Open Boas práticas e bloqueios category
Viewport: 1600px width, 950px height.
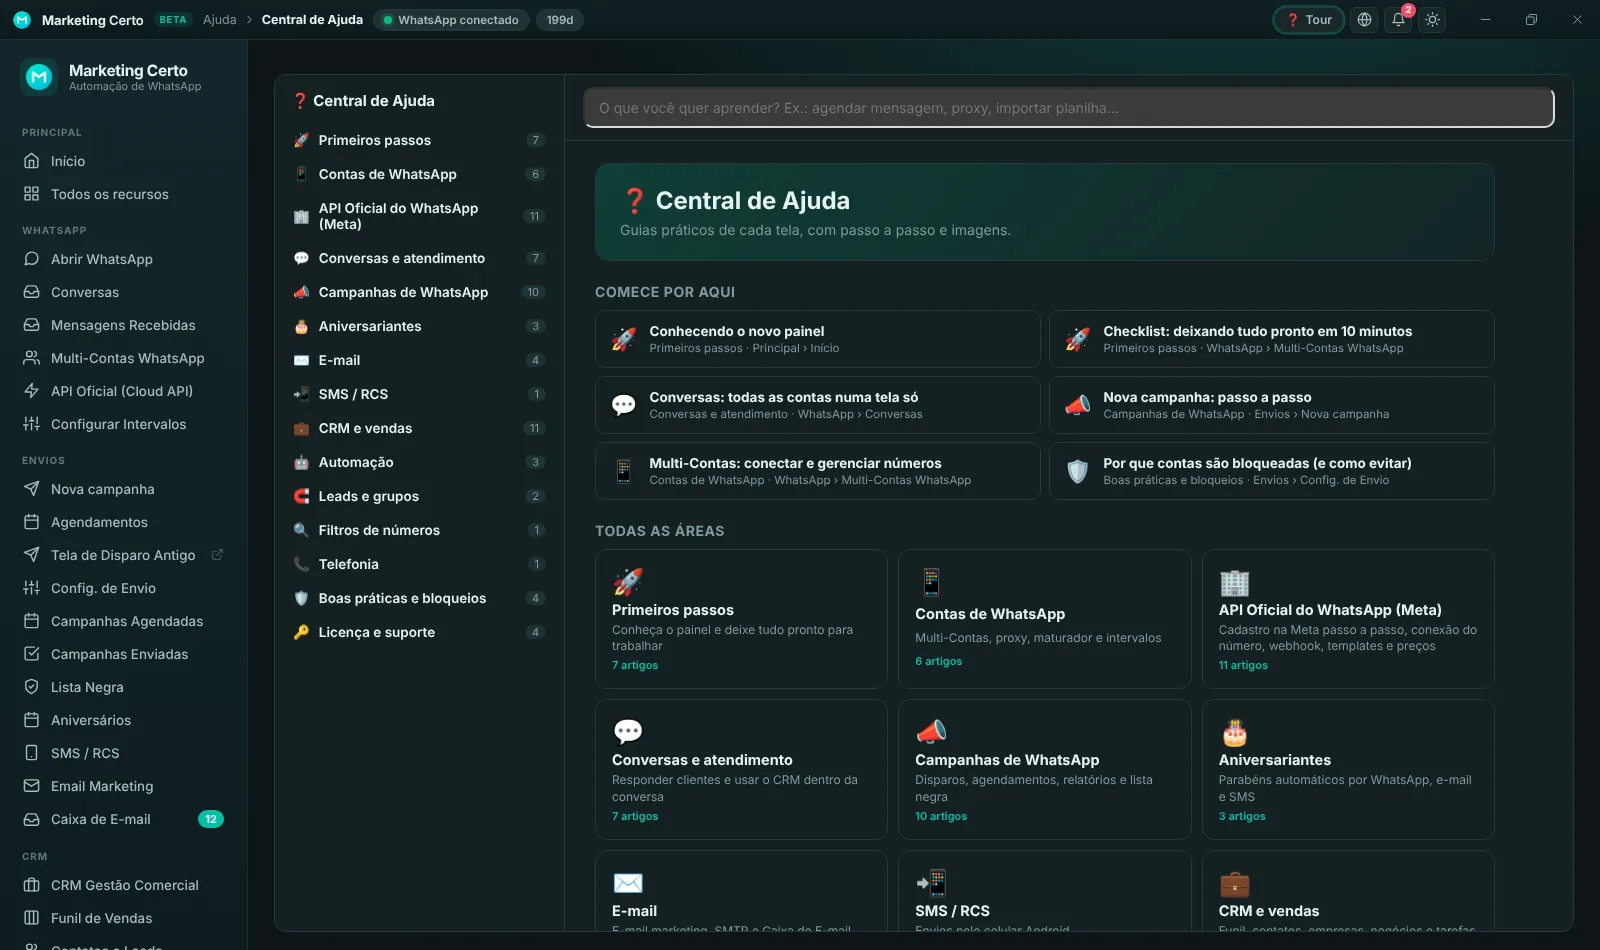[419, 598]
